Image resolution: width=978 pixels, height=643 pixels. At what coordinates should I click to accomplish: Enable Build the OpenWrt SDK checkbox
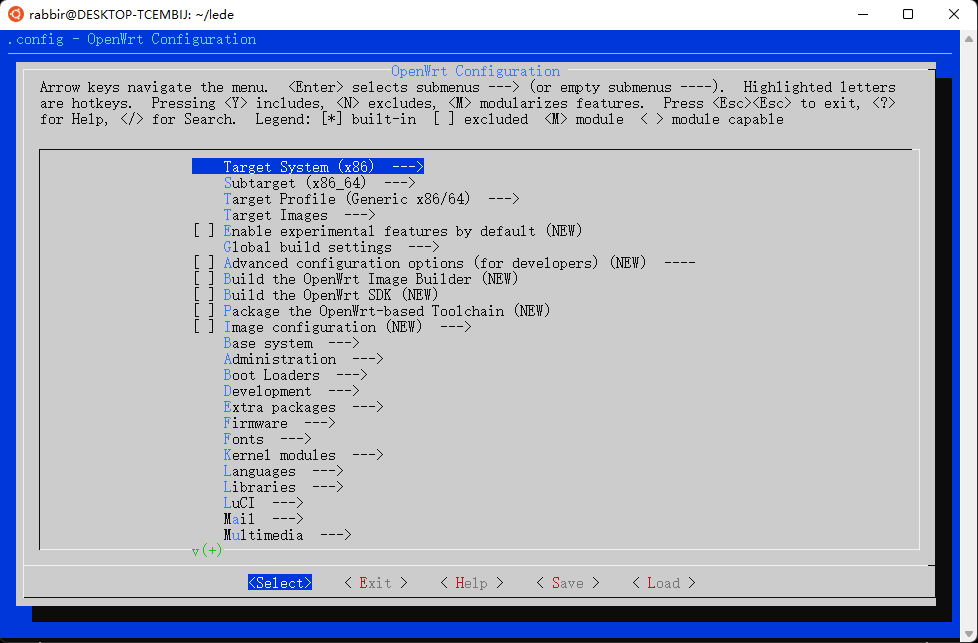[204, 295]
